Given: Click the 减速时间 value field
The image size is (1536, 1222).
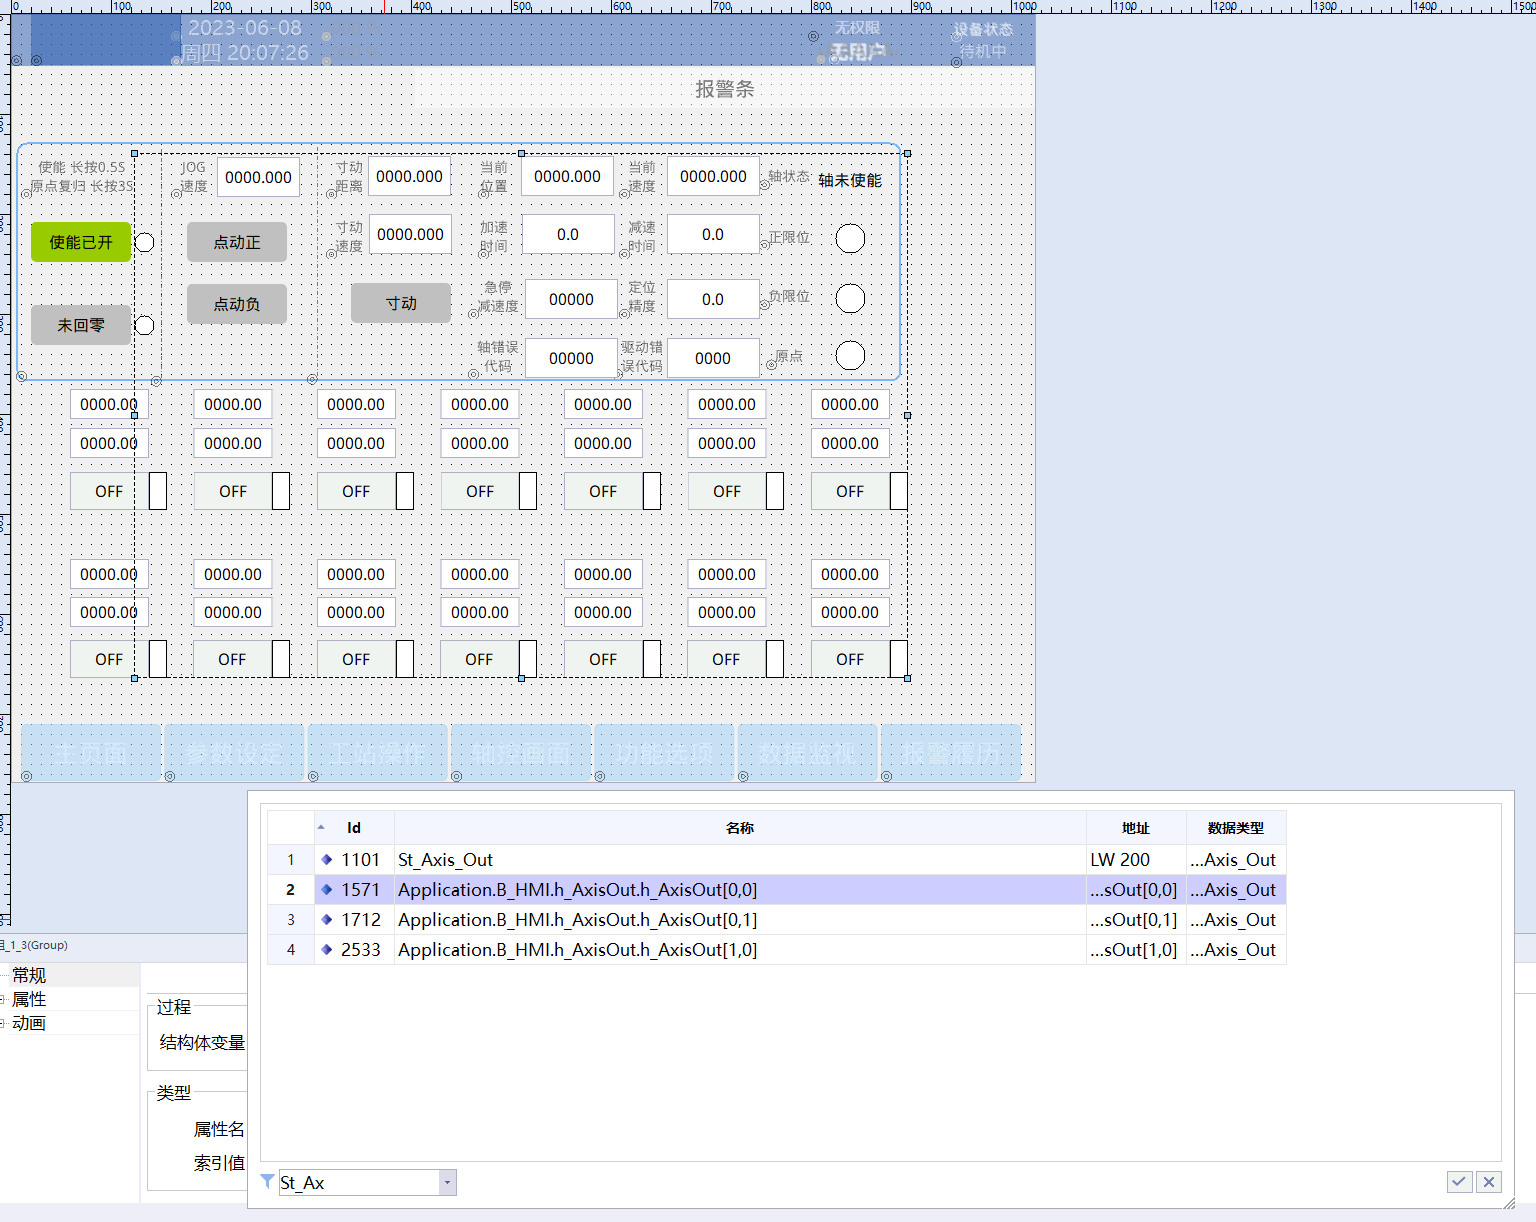Looking at the screenshot, I should [713, 234].
